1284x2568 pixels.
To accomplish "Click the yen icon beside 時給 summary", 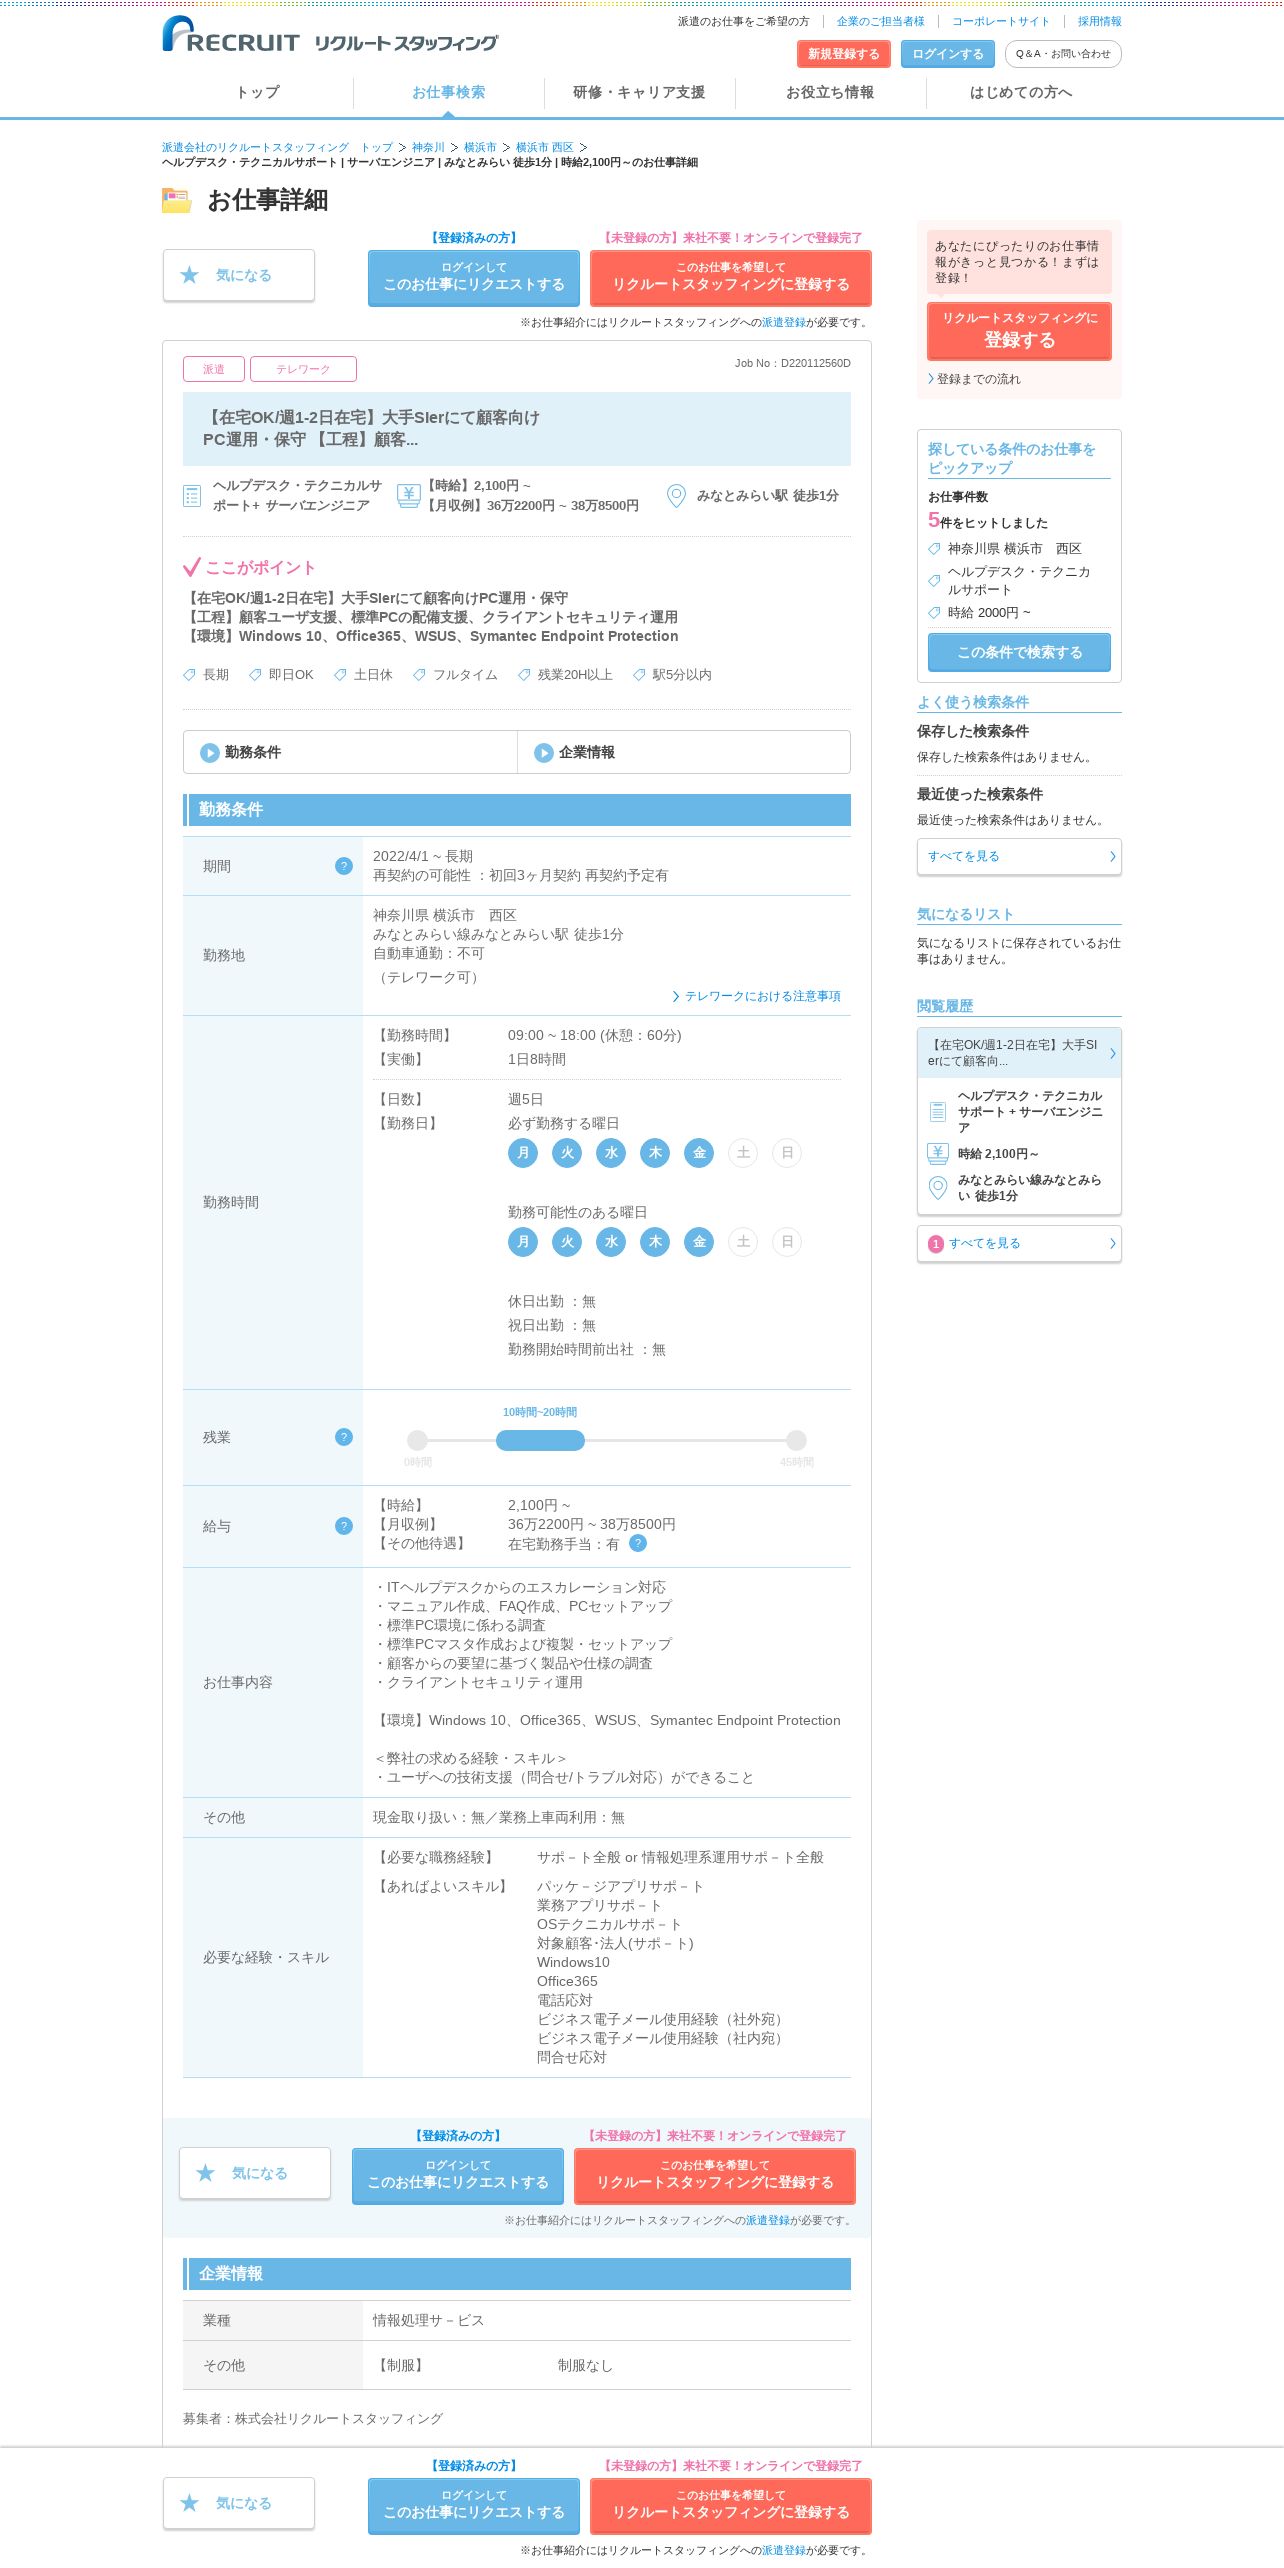I will click(x=408, y=496).
